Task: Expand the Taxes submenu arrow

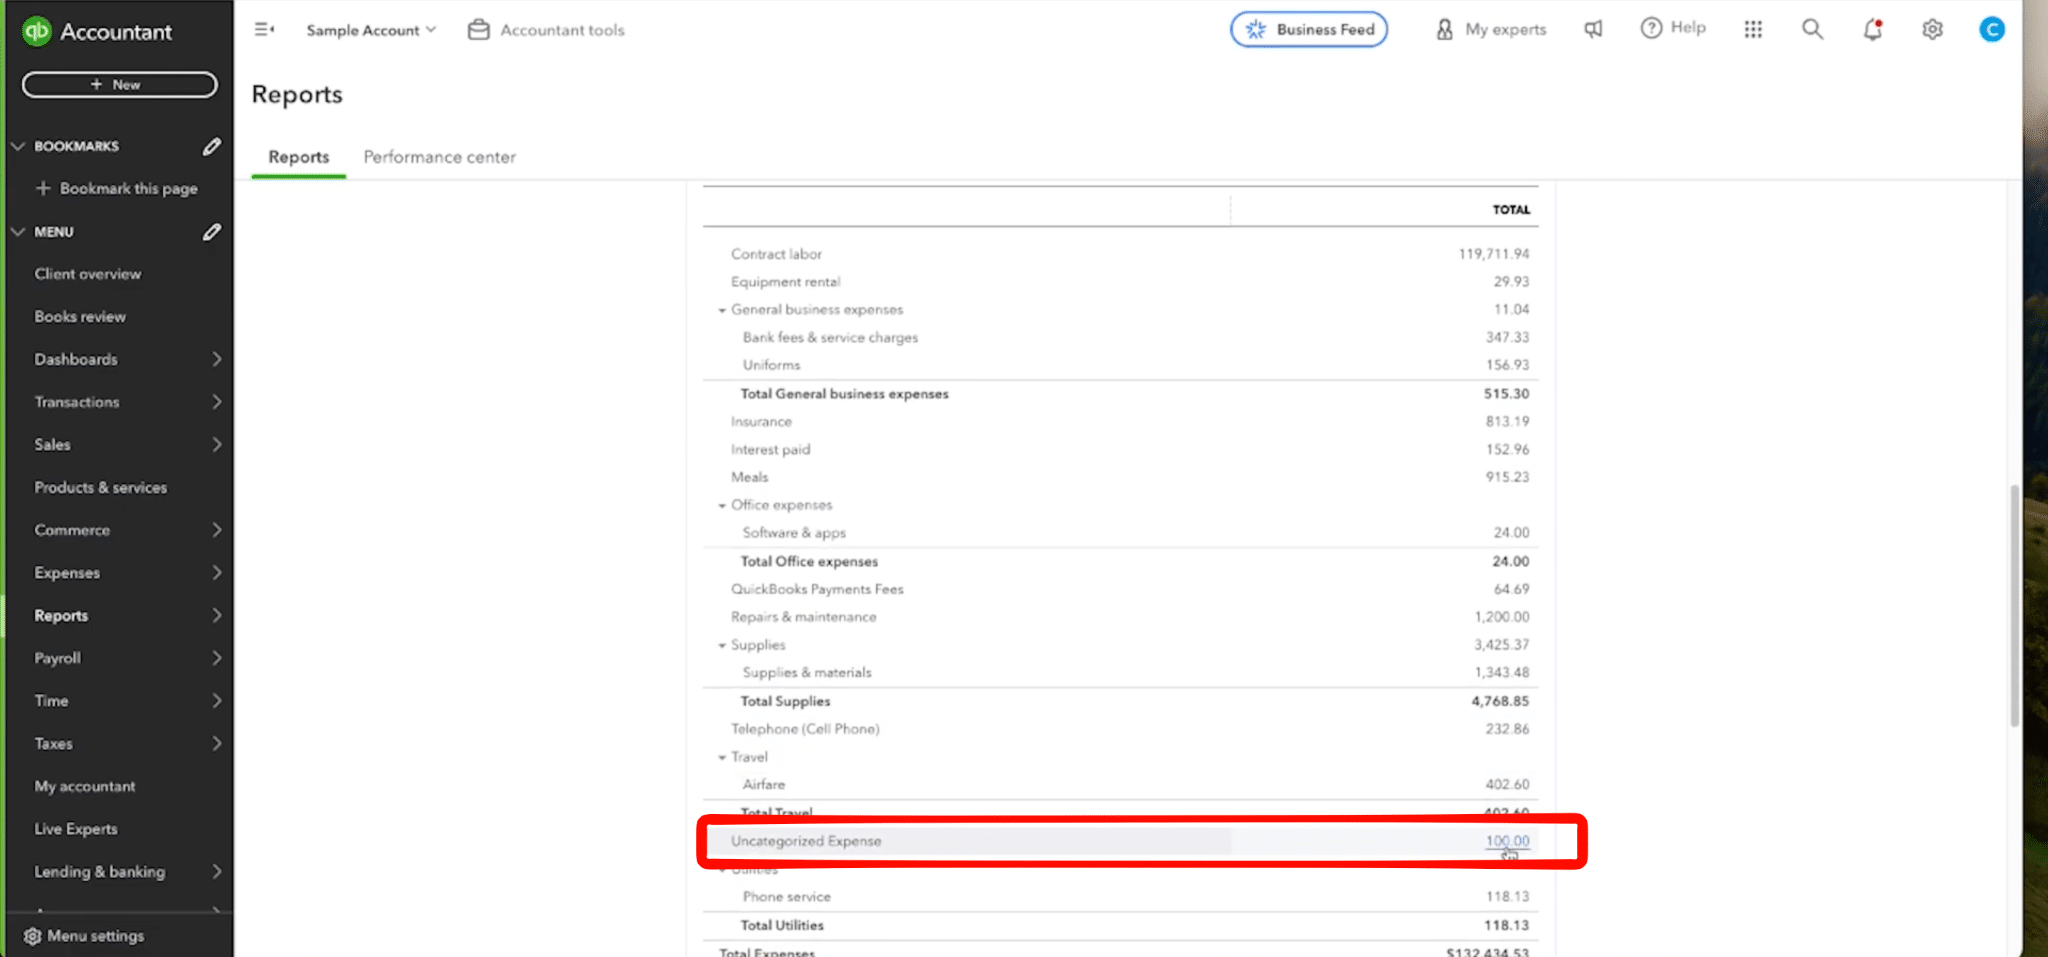Action: 216,744
